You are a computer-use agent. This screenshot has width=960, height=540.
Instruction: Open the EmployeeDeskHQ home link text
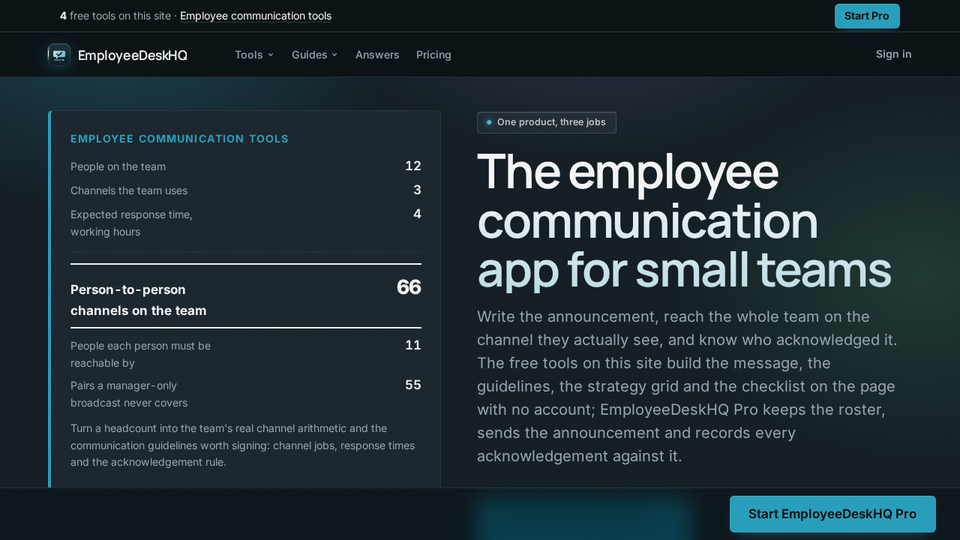[132, 55]
